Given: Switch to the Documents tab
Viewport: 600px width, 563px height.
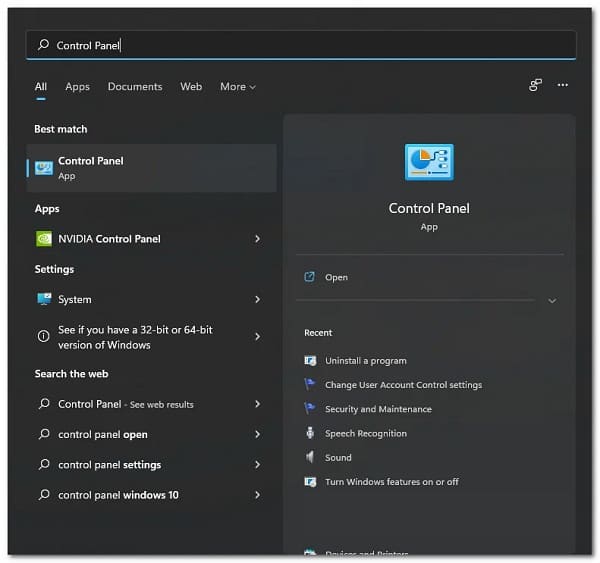Looking at the screenshot, I should click(135, 87).
